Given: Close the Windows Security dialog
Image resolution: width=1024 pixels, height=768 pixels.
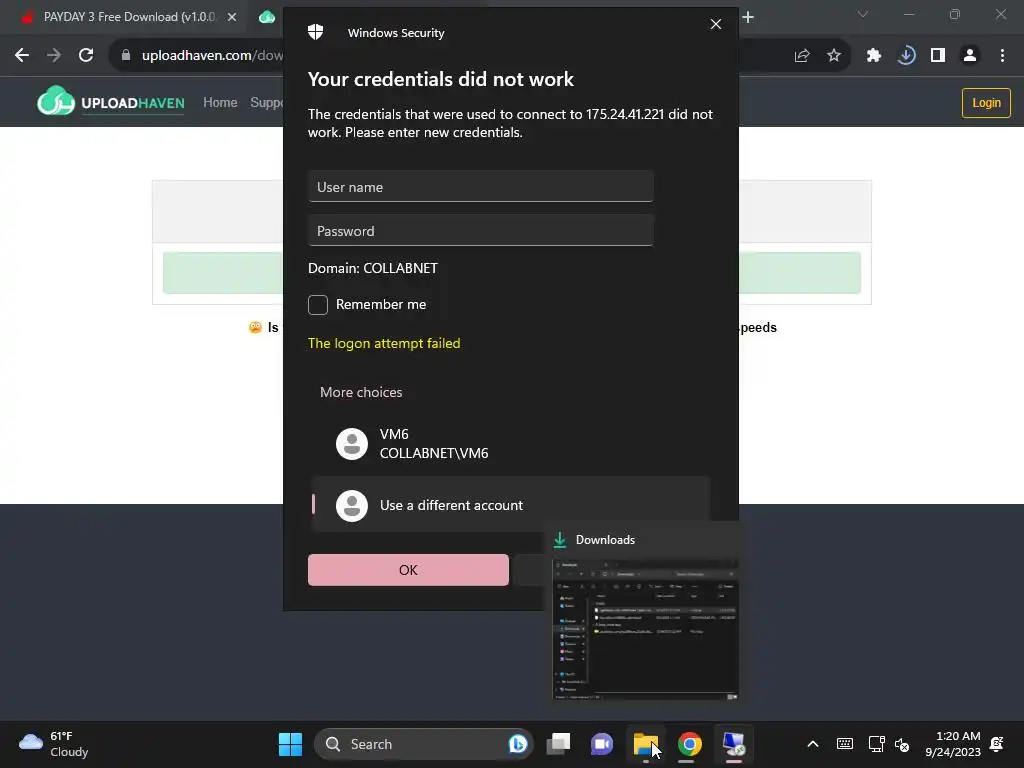Looking at the screenshot, I should tap(716, 24).
